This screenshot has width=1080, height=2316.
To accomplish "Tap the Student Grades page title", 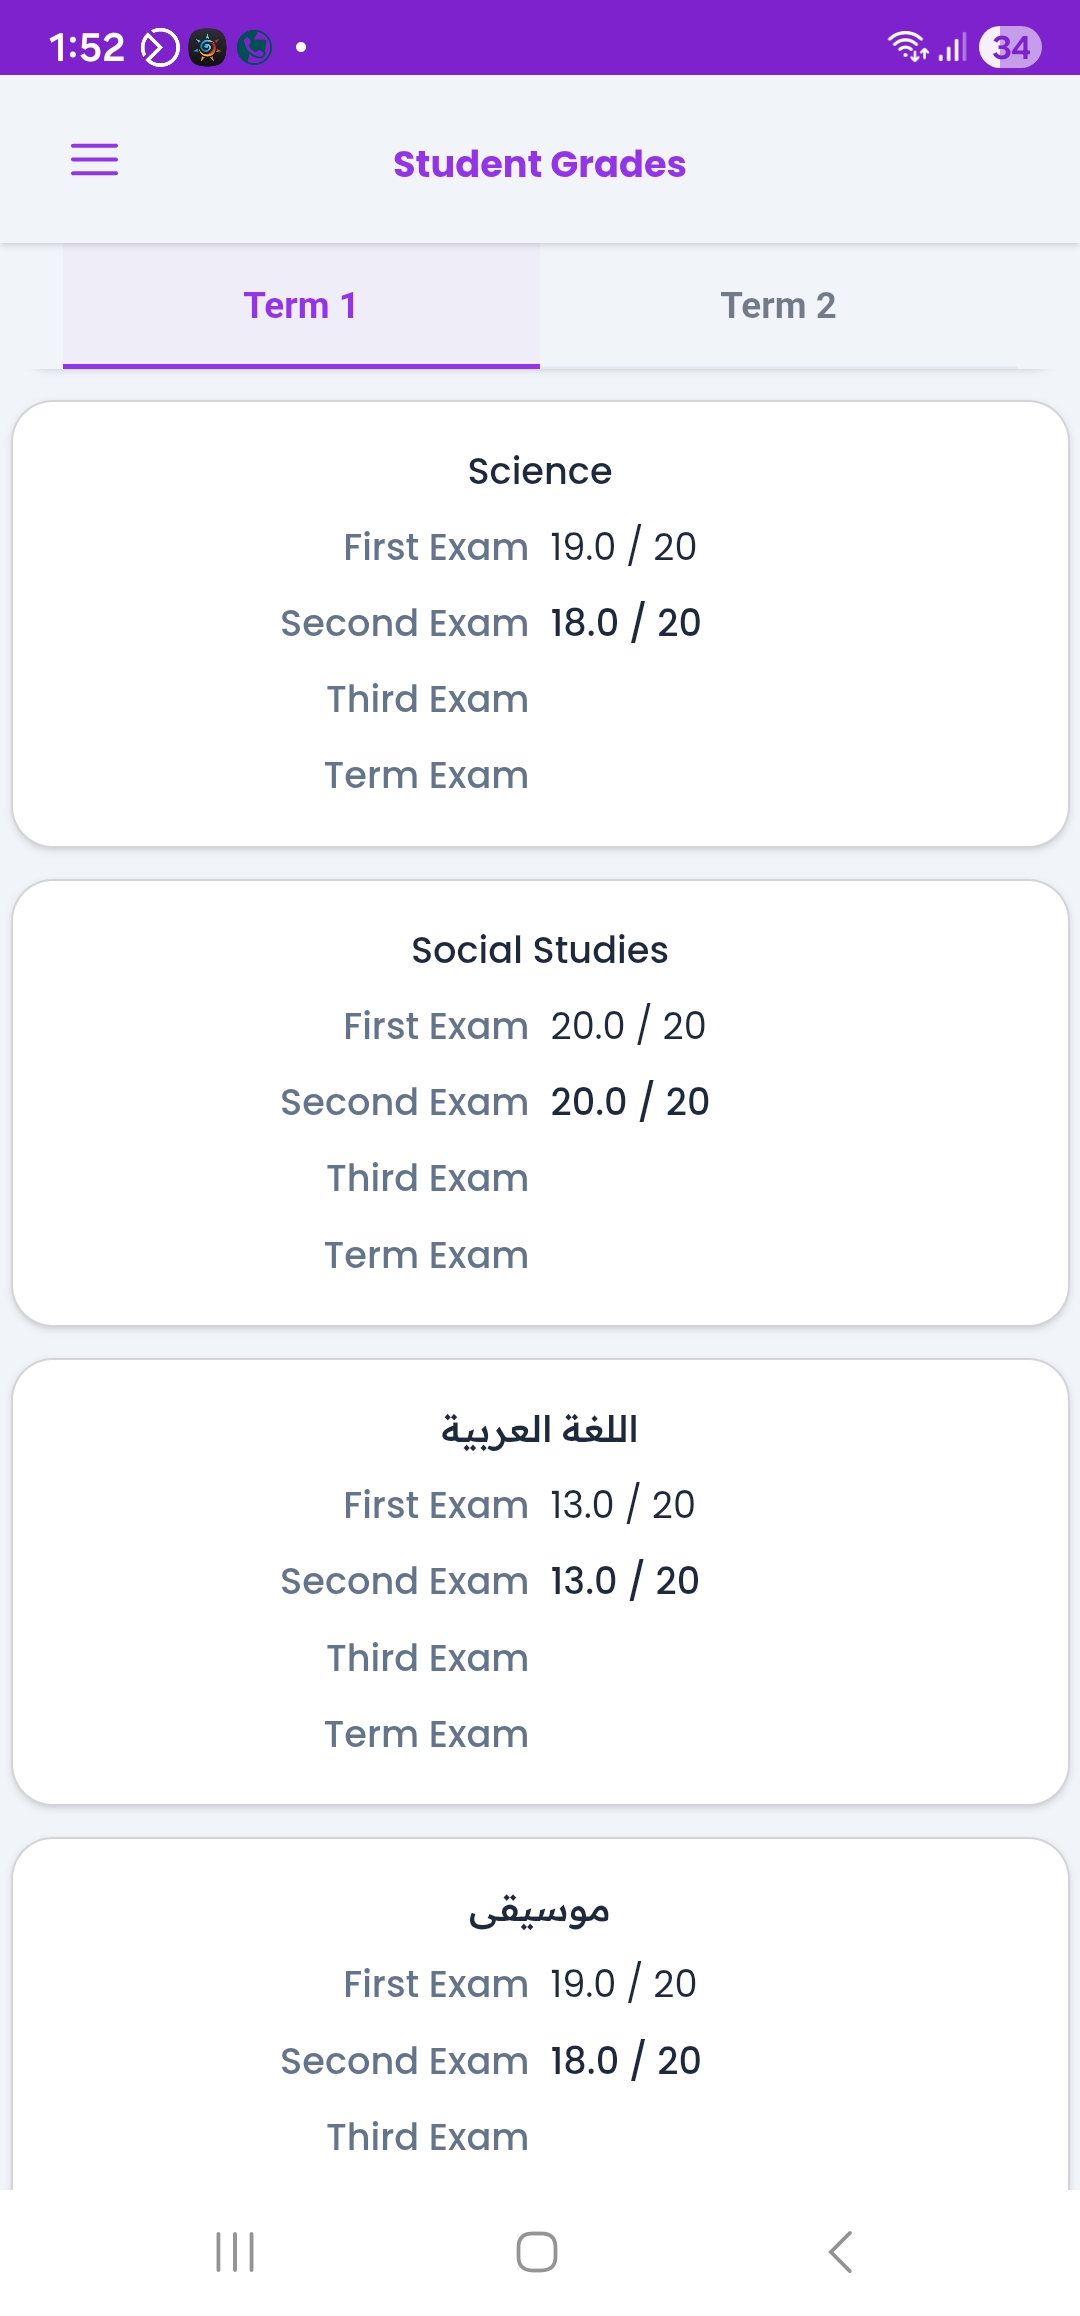I will pos(540,164).
